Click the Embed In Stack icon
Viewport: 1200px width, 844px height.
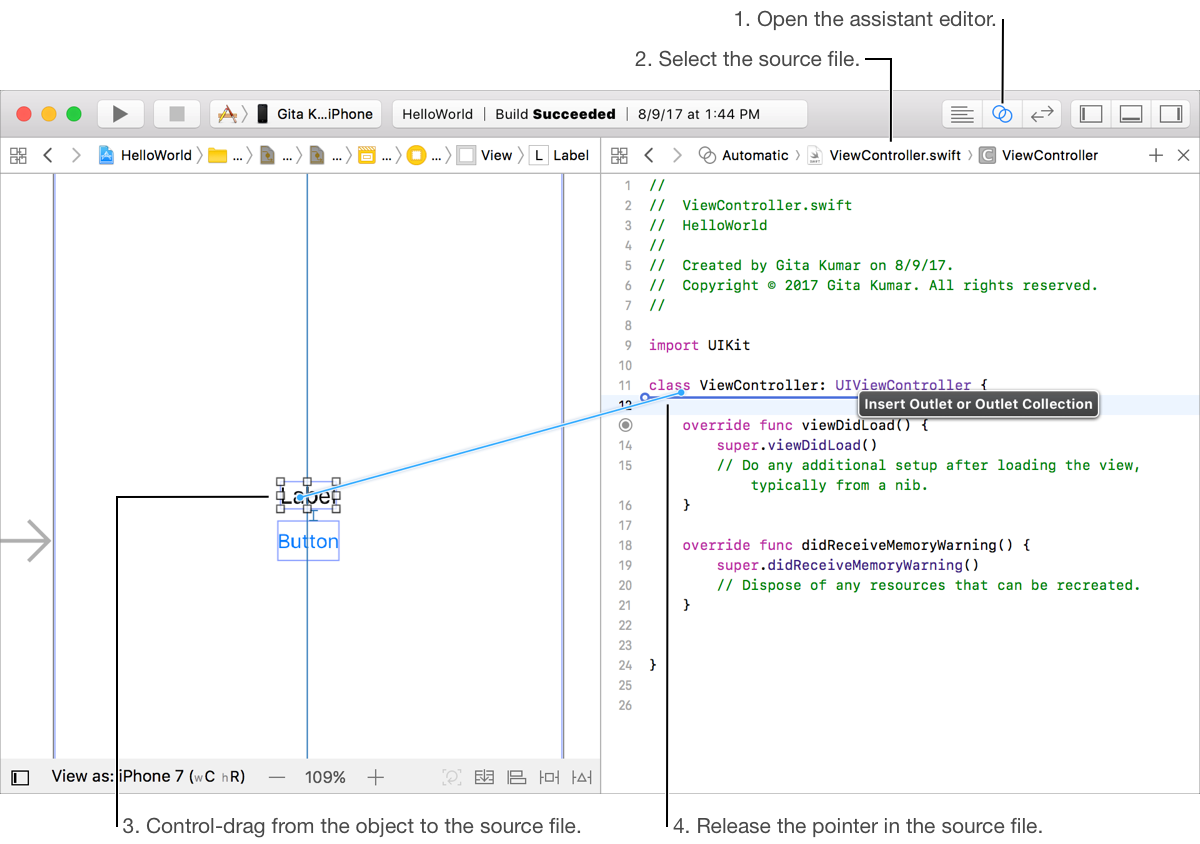(x=485, y=777)
